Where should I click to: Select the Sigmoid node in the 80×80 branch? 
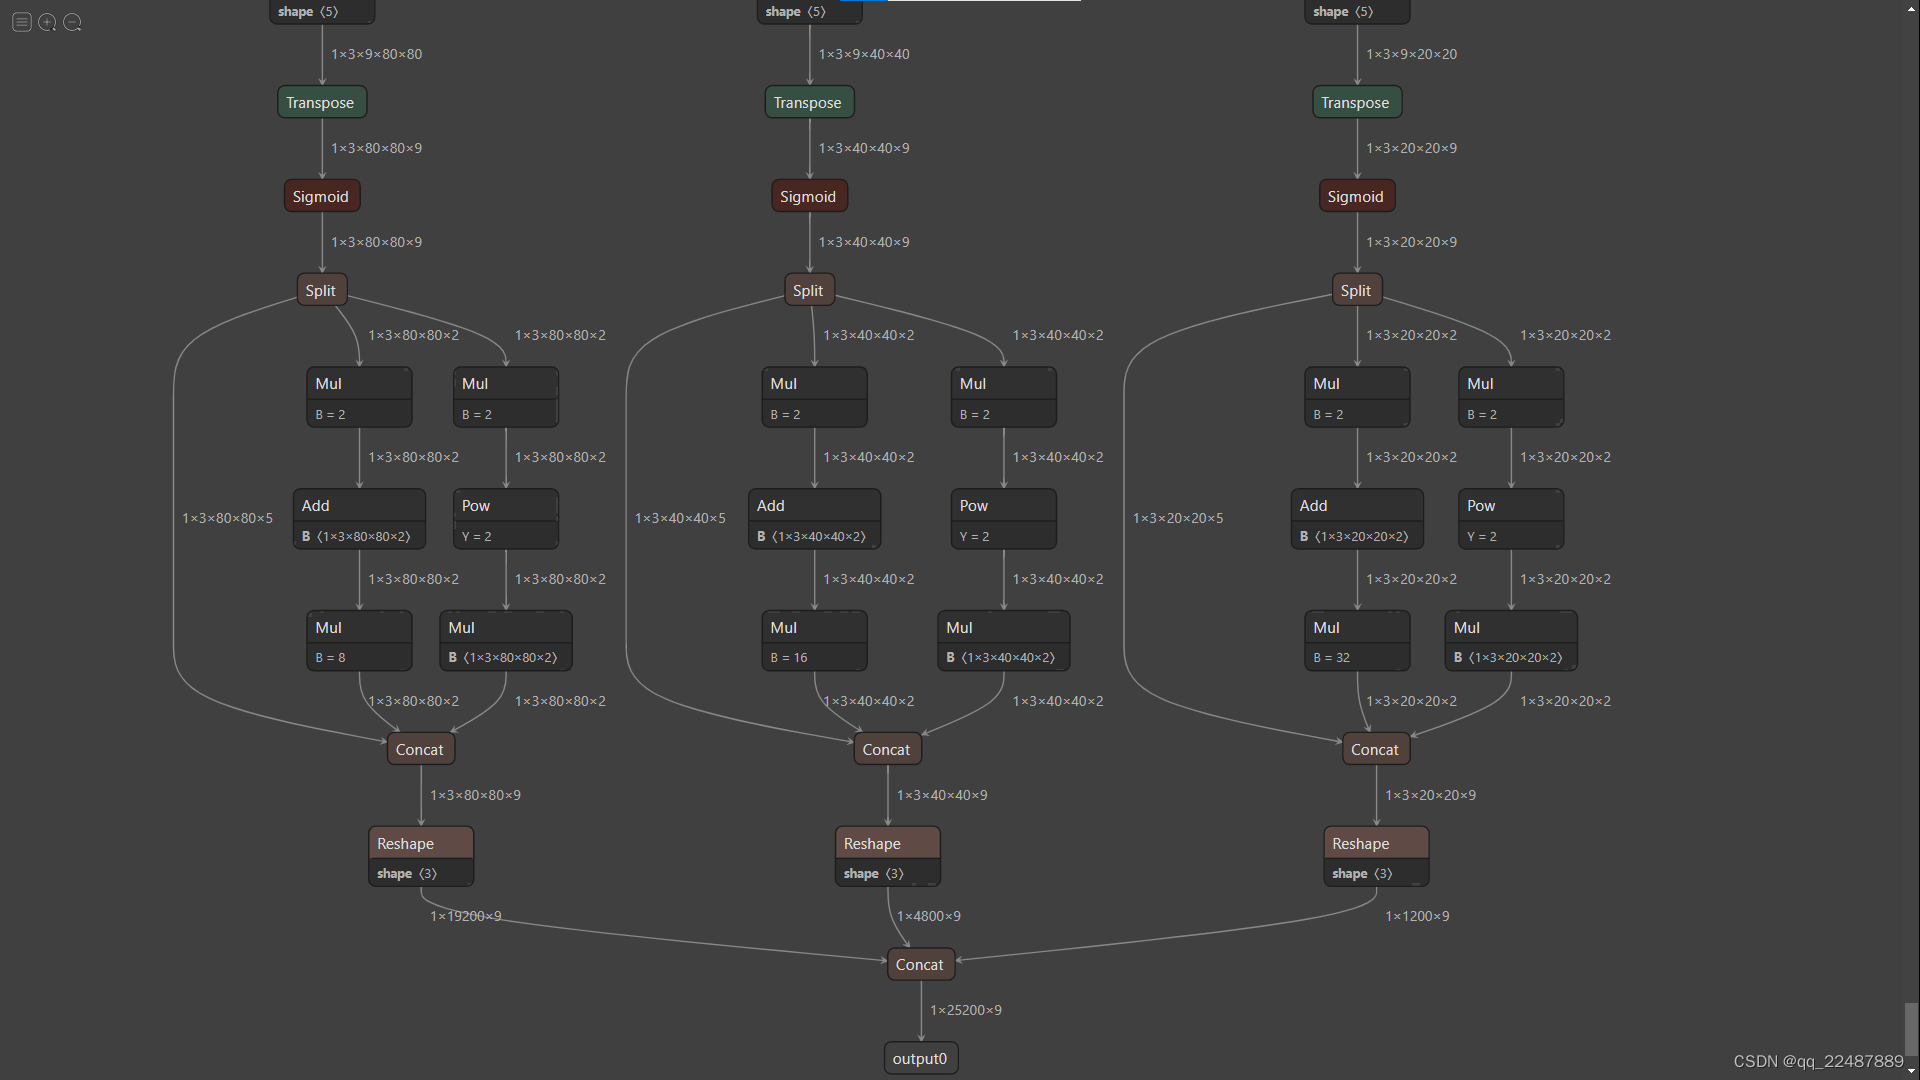pyautogui.click(x=322, y=196)
